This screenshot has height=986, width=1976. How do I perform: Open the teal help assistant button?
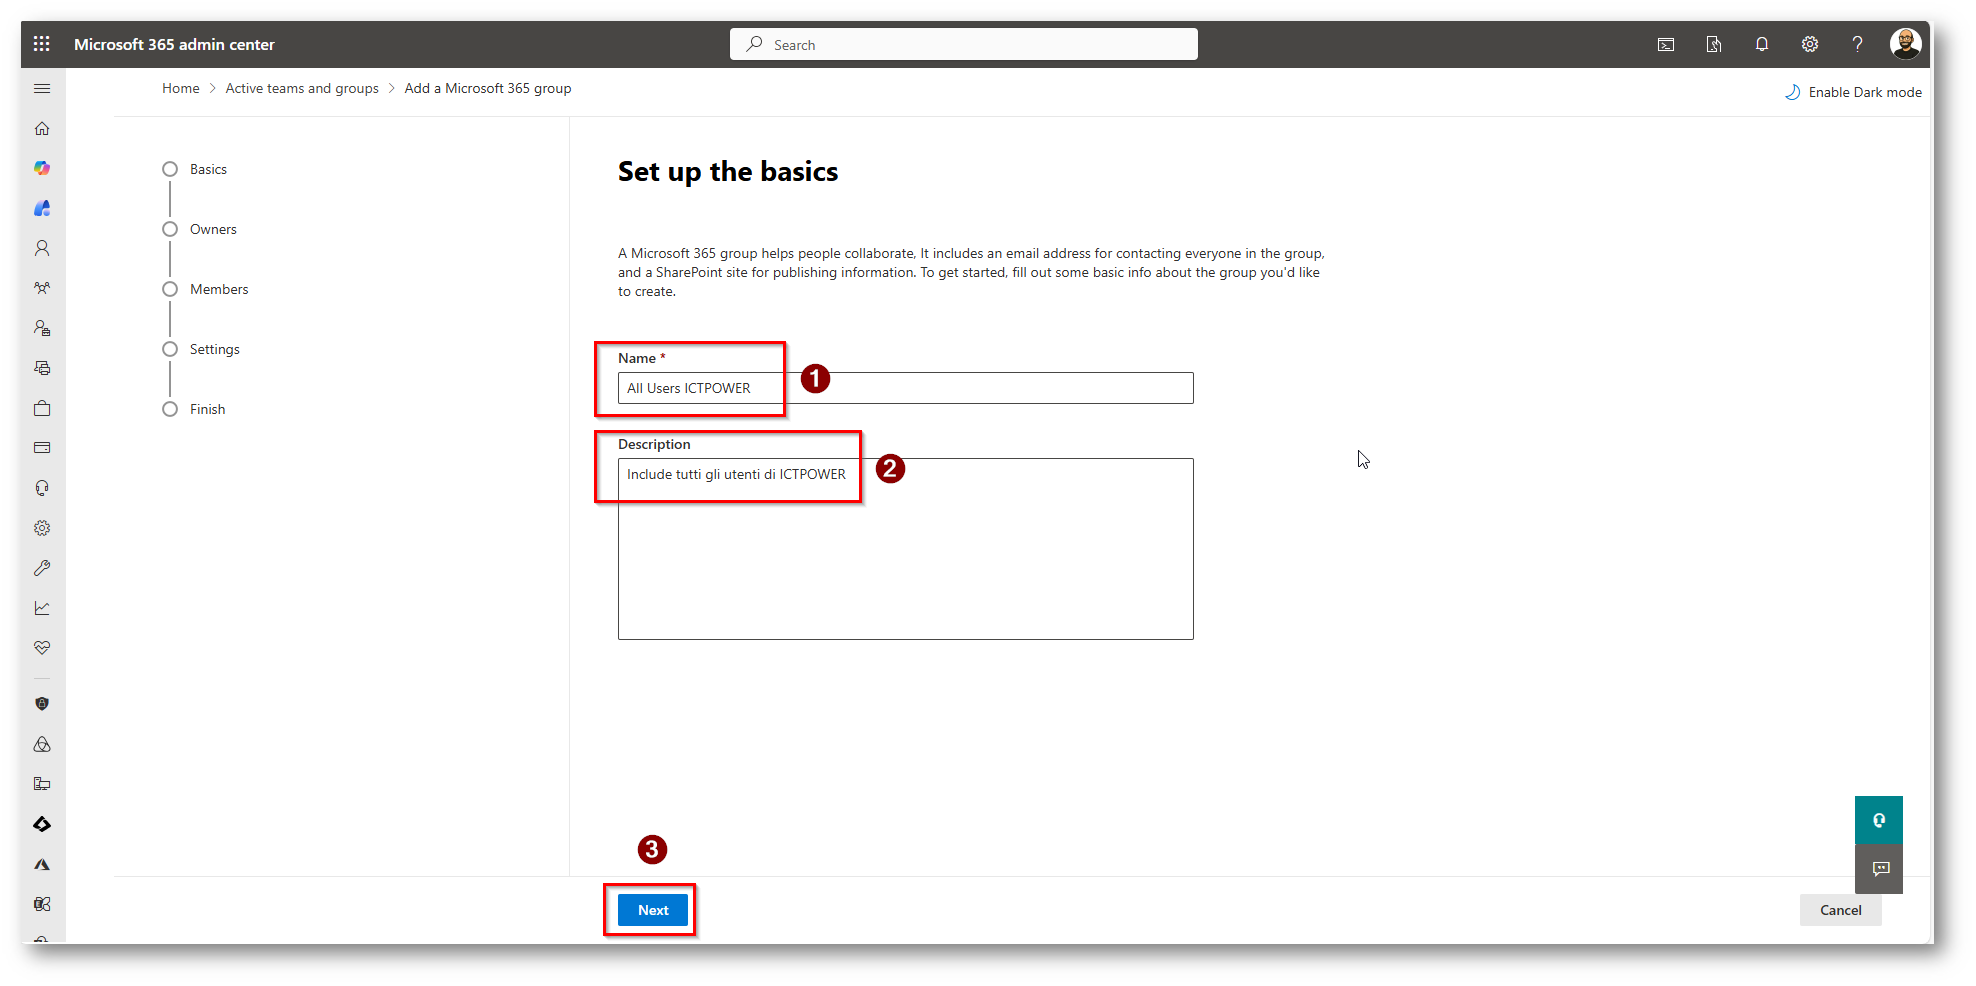(1879, 820)
